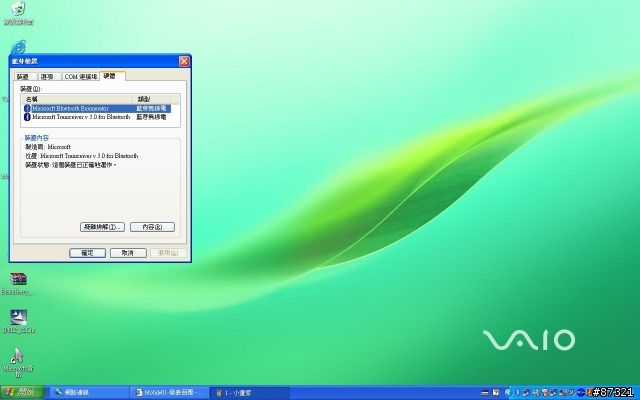Screen dimensions: 640x400
Task: Switch to 網路連線 taskbar window
Action: [x=89, y=393]
